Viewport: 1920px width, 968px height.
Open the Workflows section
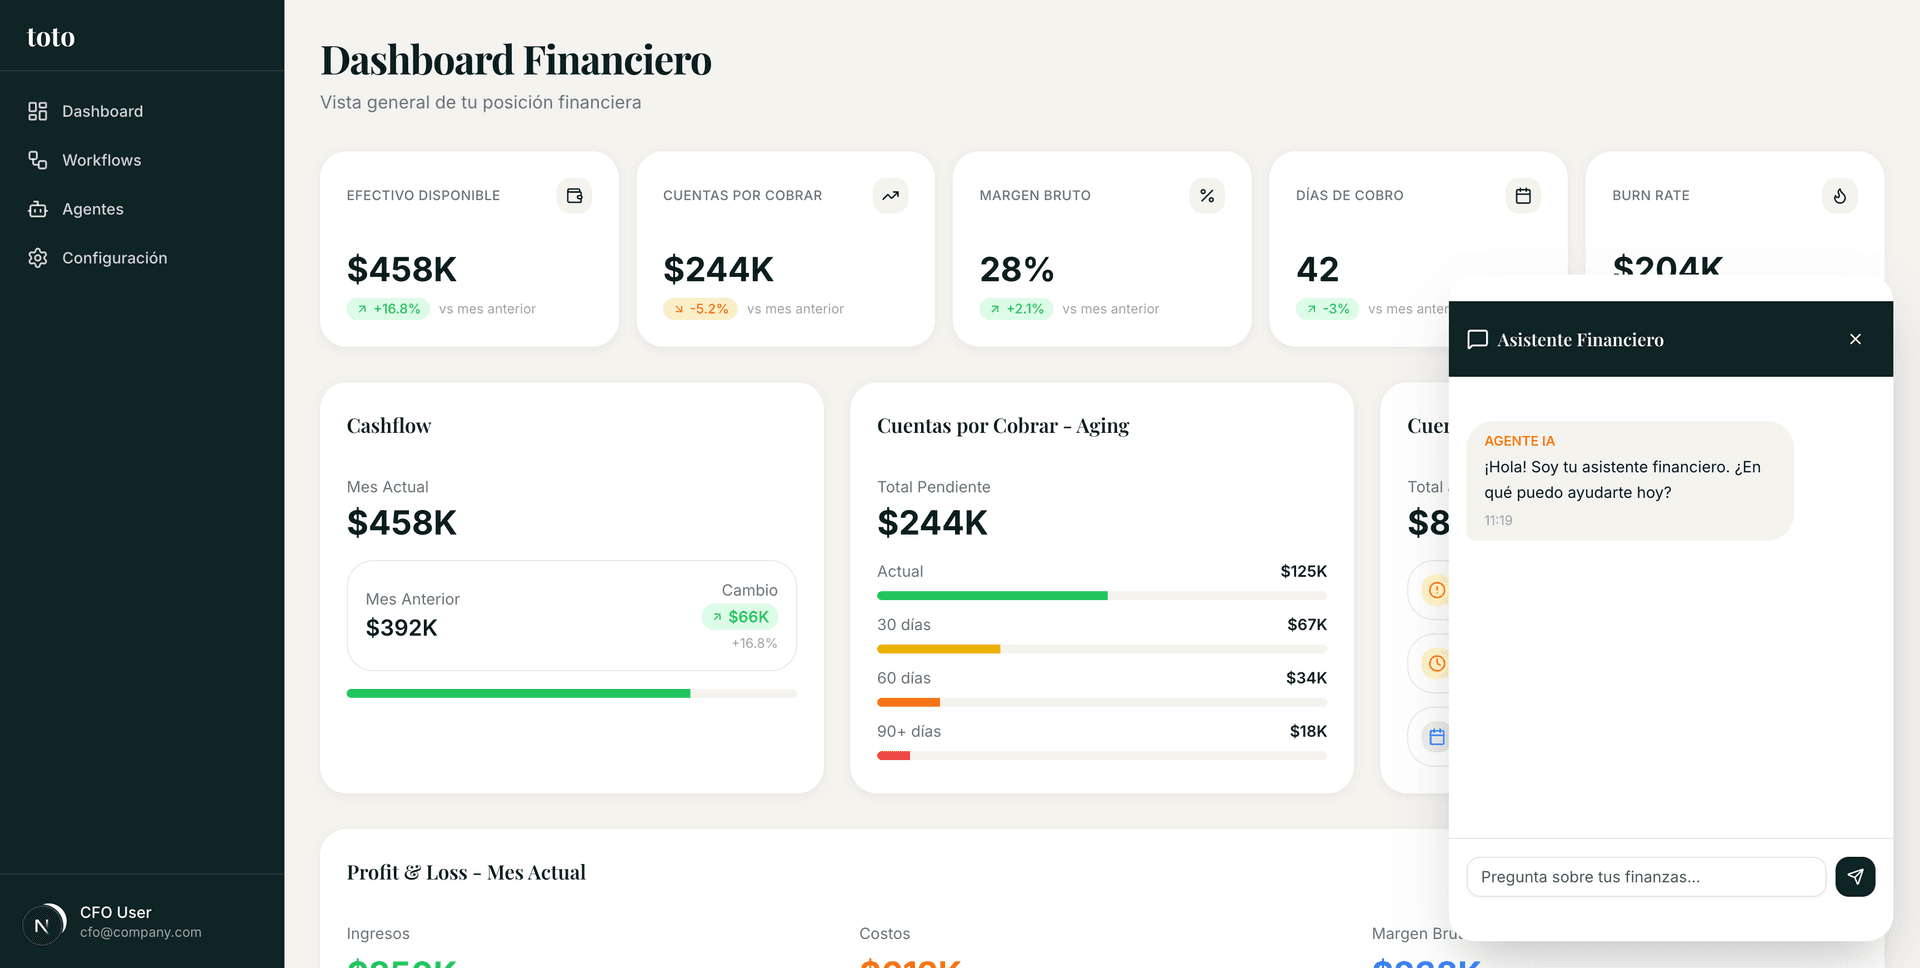pos(101,160)
